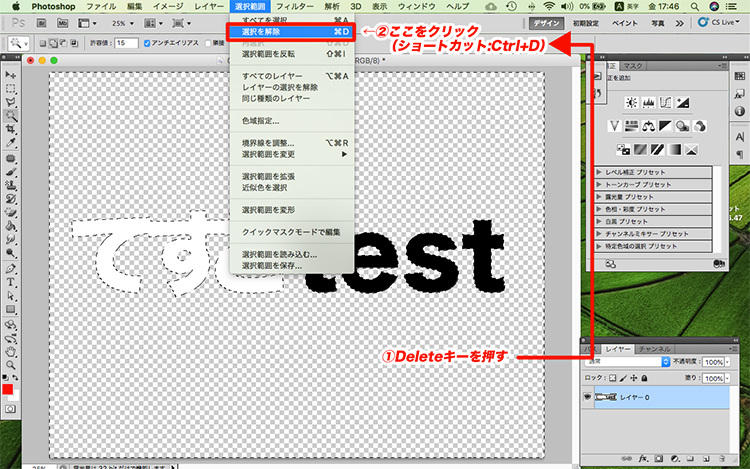Choose Add to Selection mode
Image resolution: width=750 pixels, height=469 pixels.
point(53,43)
